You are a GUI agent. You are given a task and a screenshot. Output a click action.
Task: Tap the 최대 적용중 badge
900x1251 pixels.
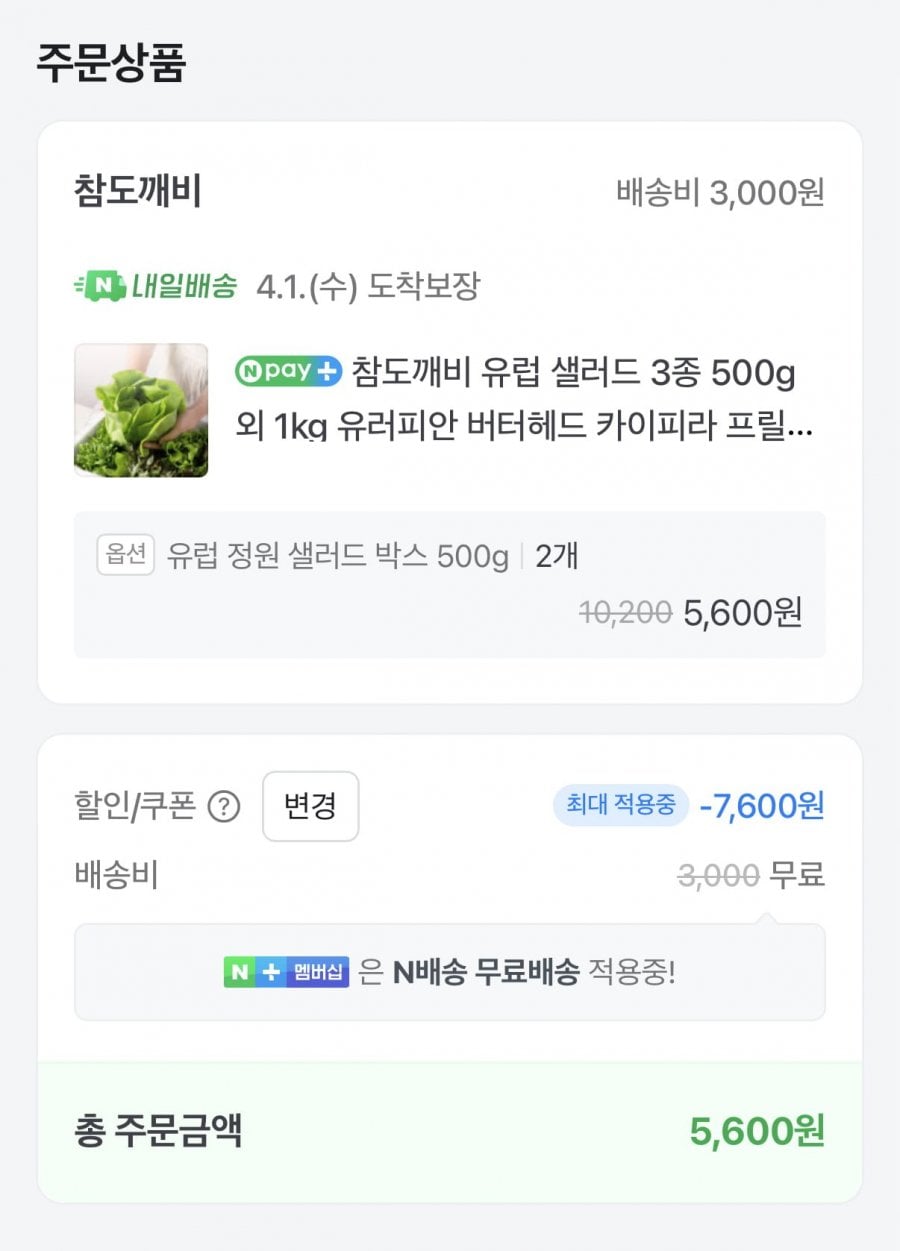620,804
